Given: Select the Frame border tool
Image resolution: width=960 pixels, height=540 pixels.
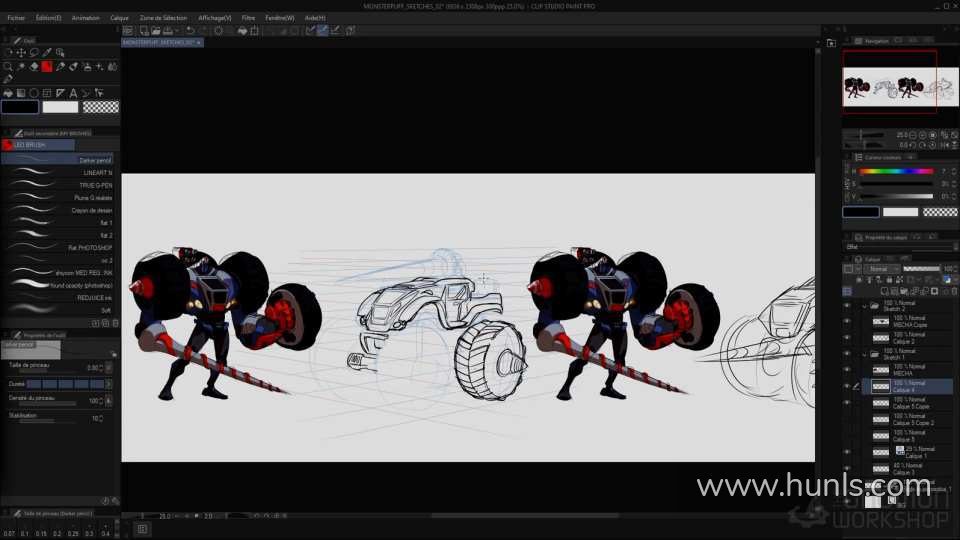Looking at the screenshot, I should [47, 93].
